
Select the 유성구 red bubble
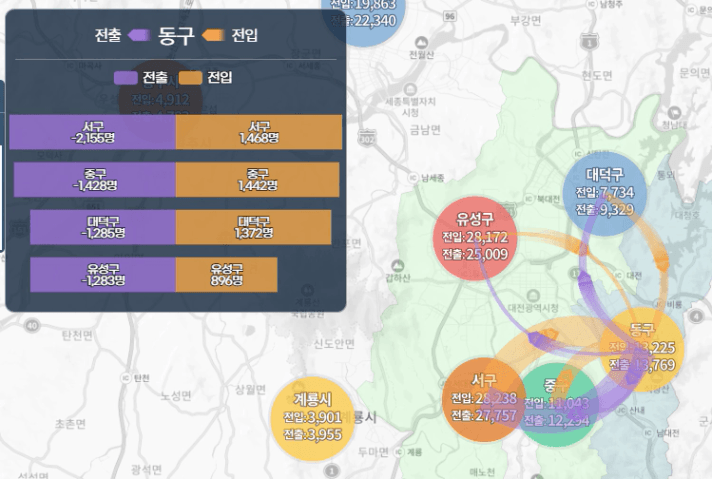475,238
